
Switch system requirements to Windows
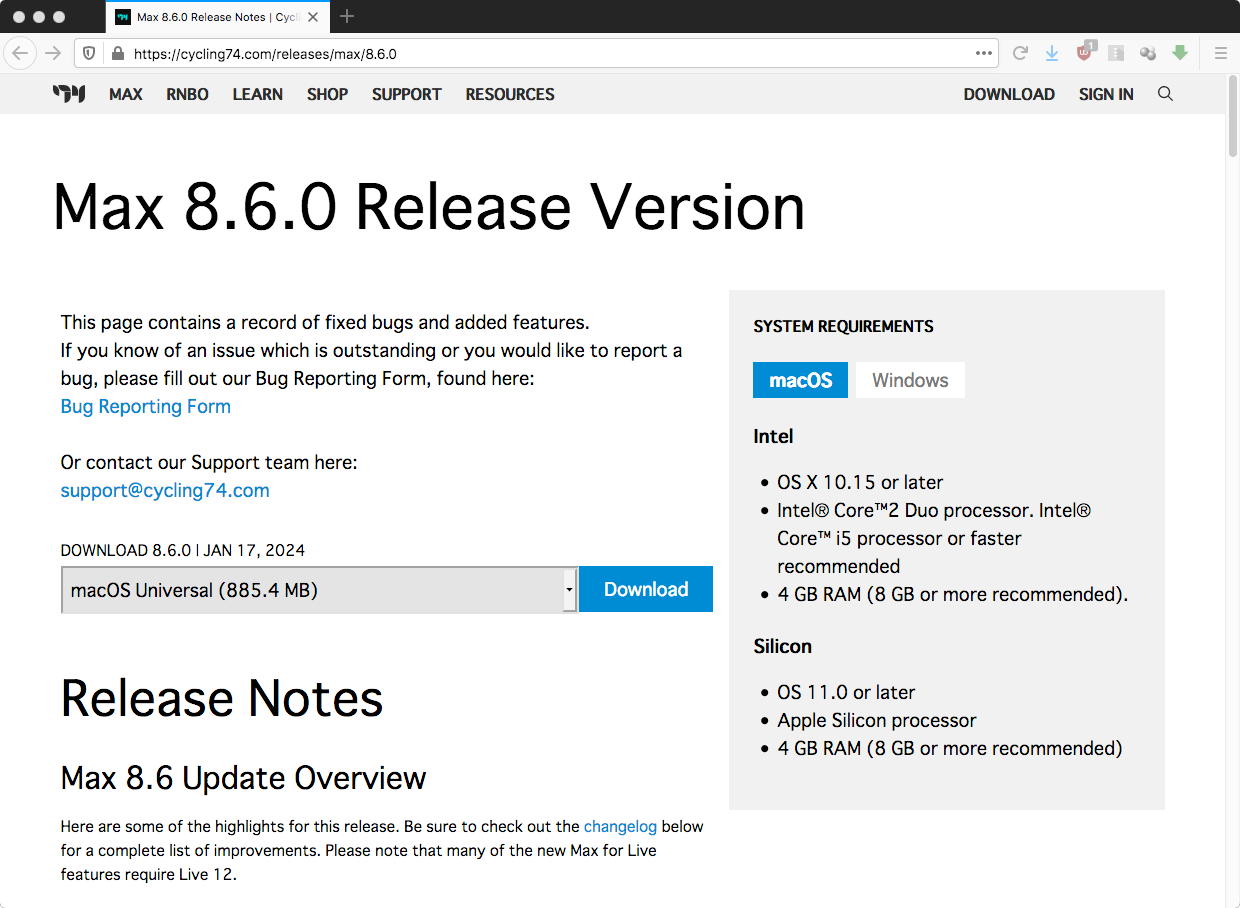(910, 380)
